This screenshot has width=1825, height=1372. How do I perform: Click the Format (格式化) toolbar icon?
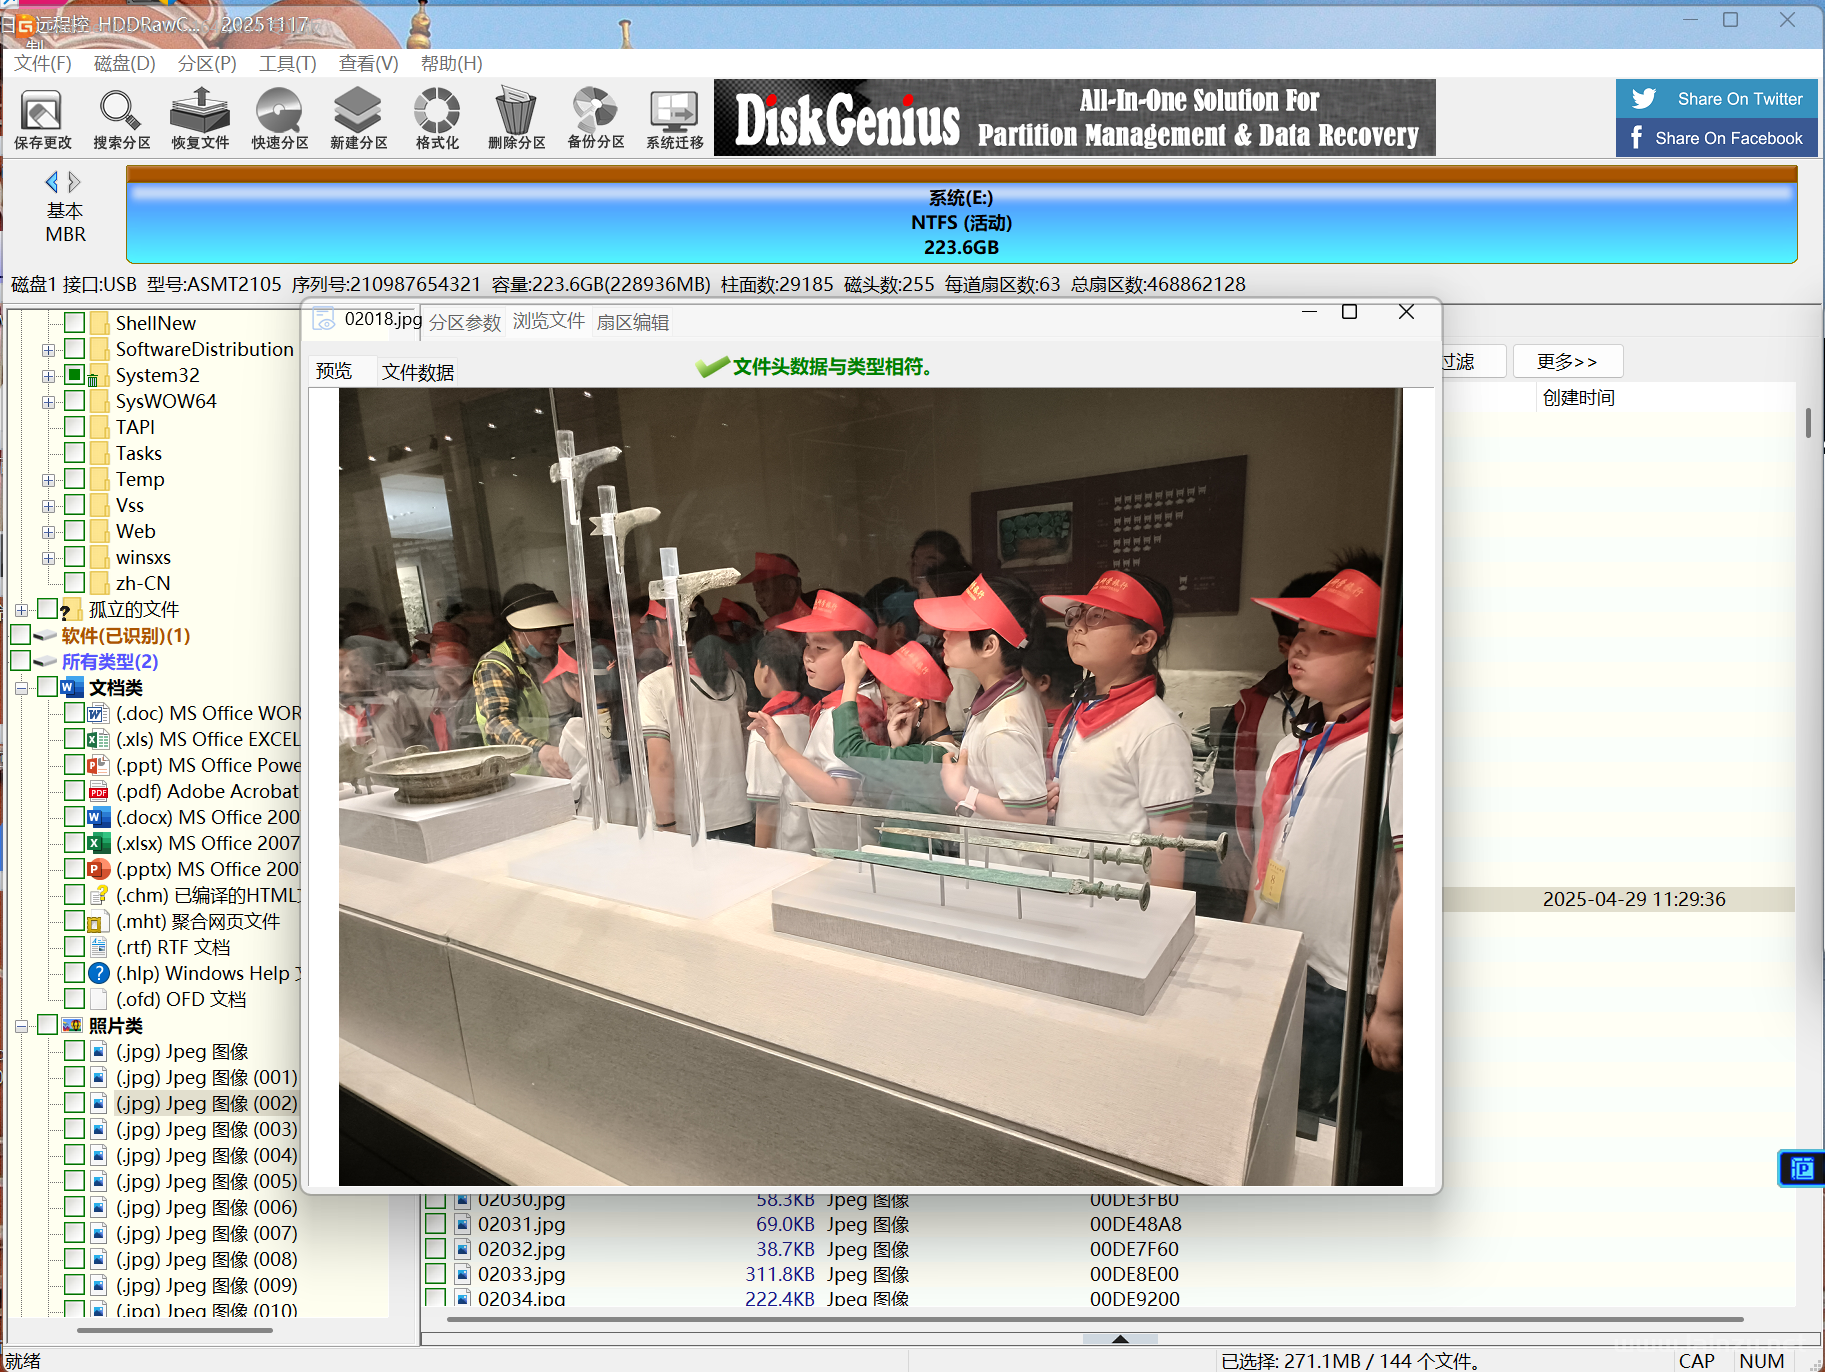(x=437, y=118)
